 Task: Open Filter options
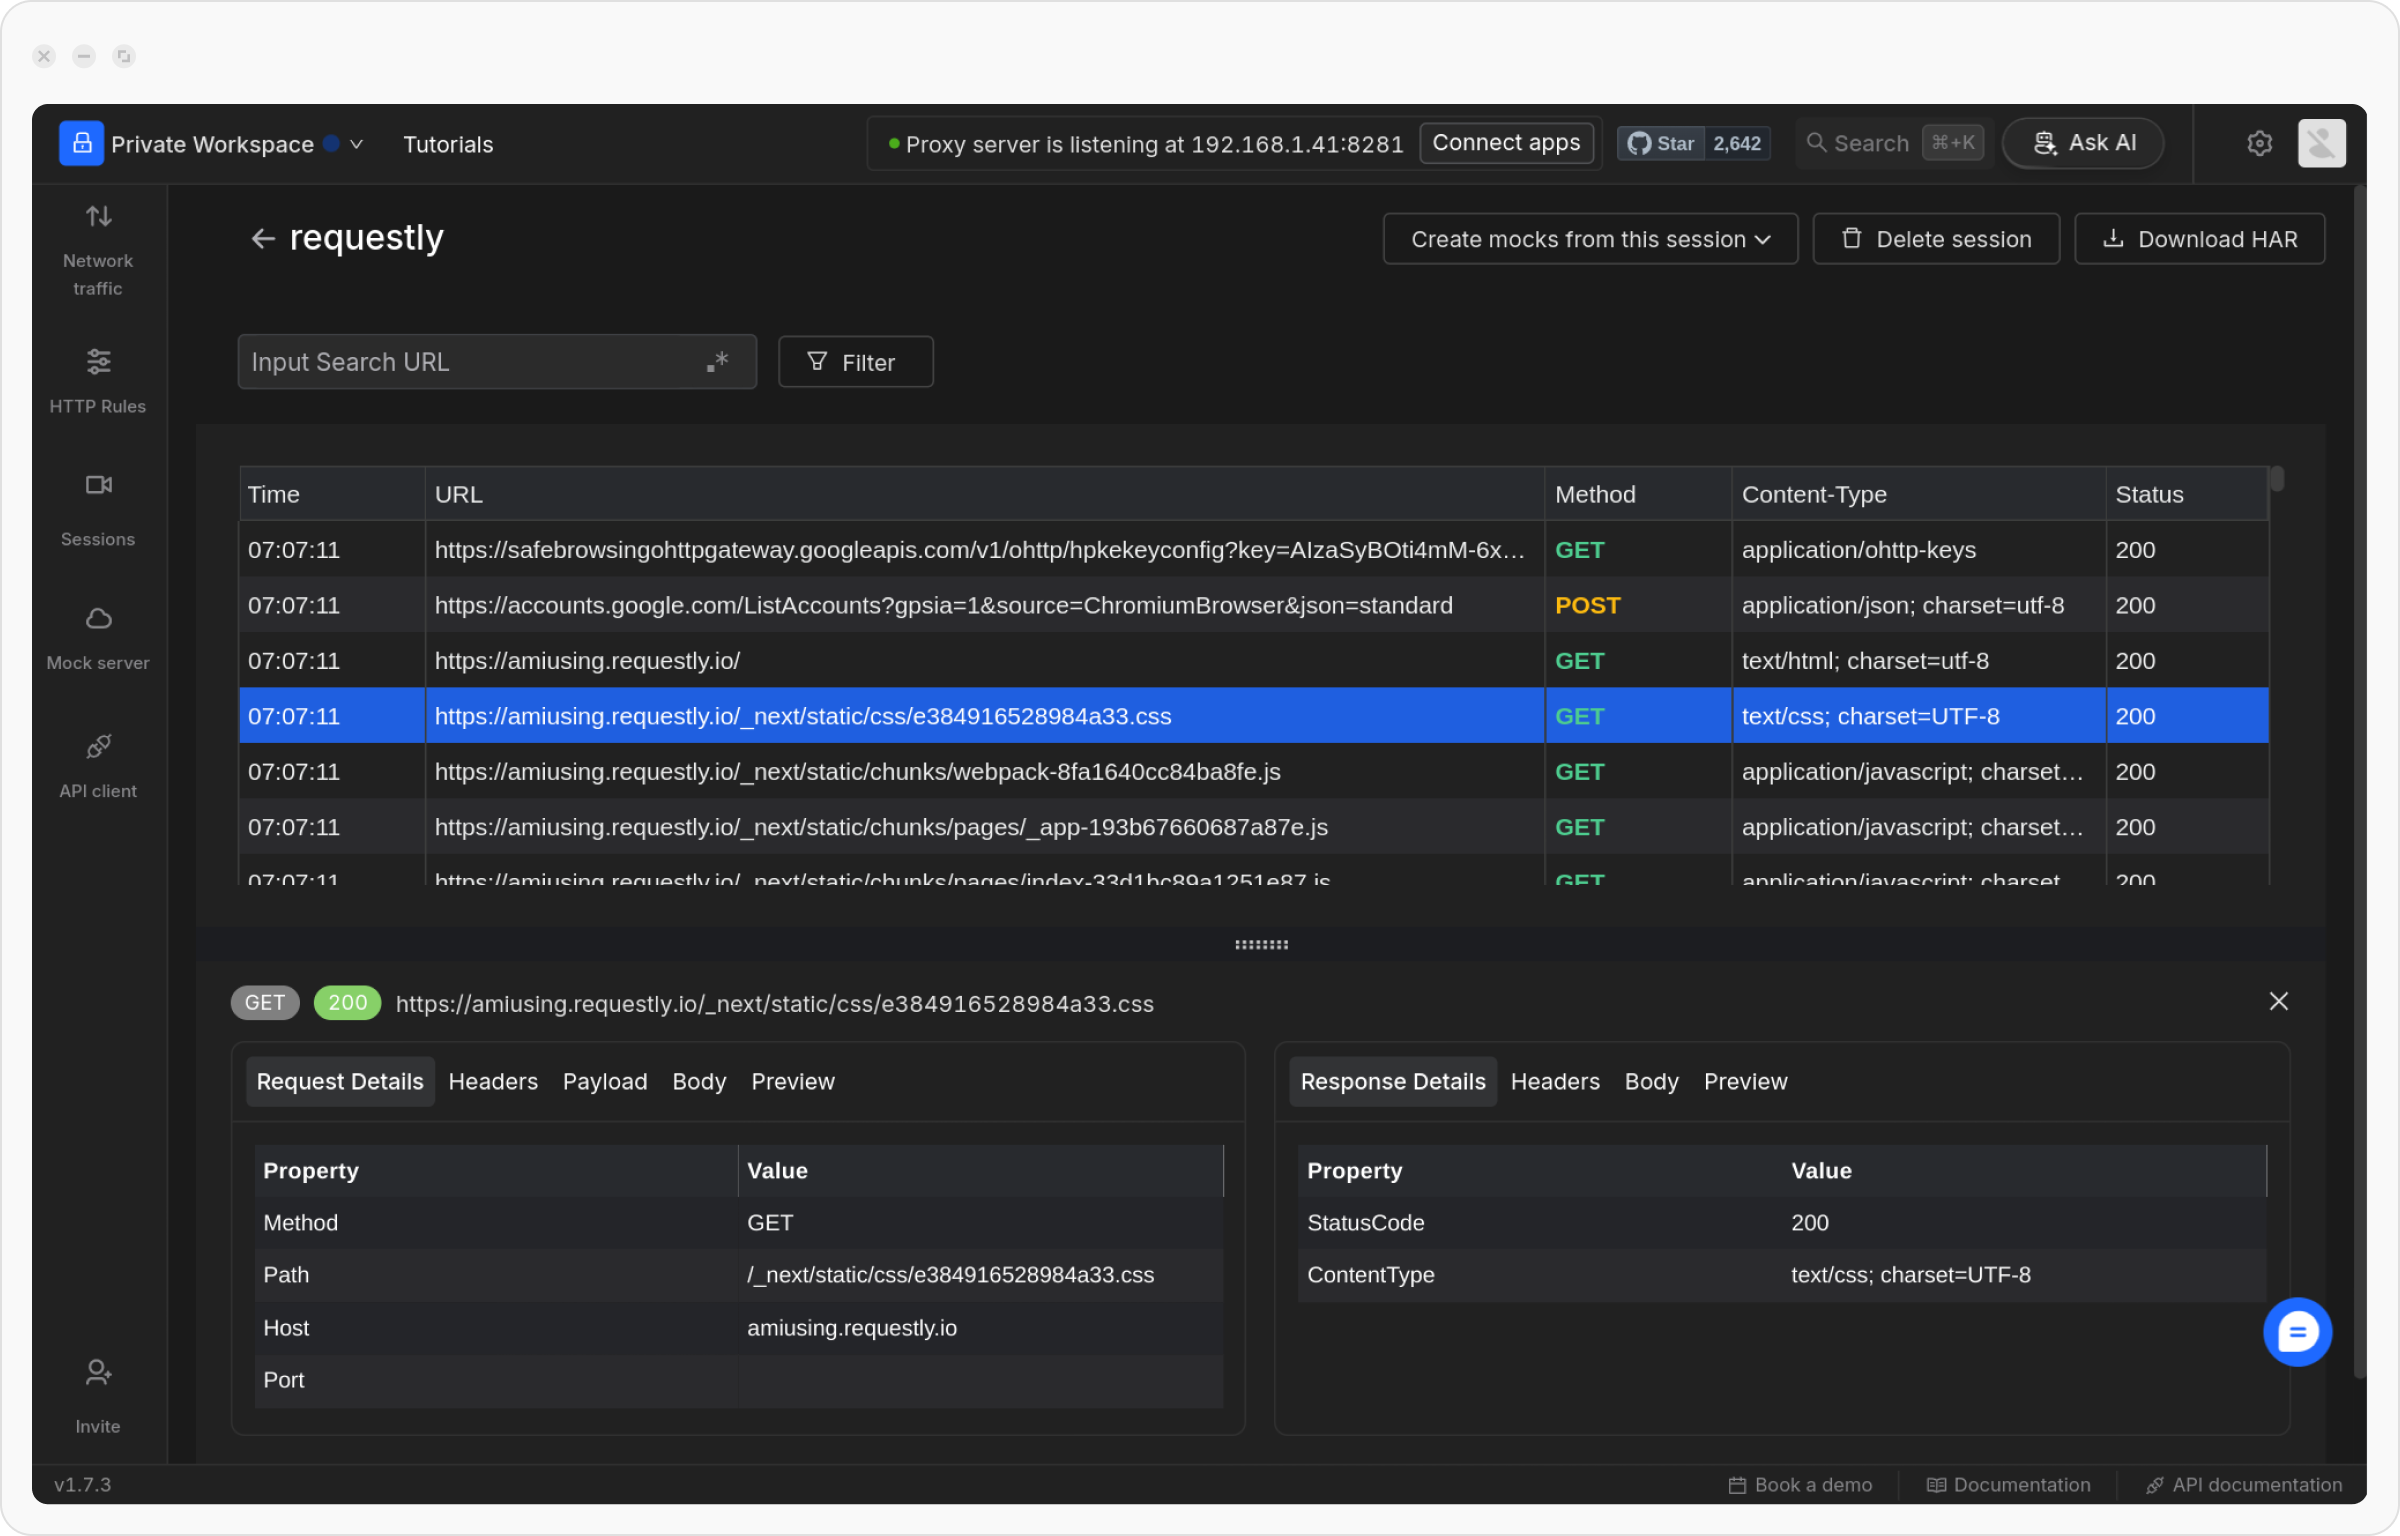855,361
